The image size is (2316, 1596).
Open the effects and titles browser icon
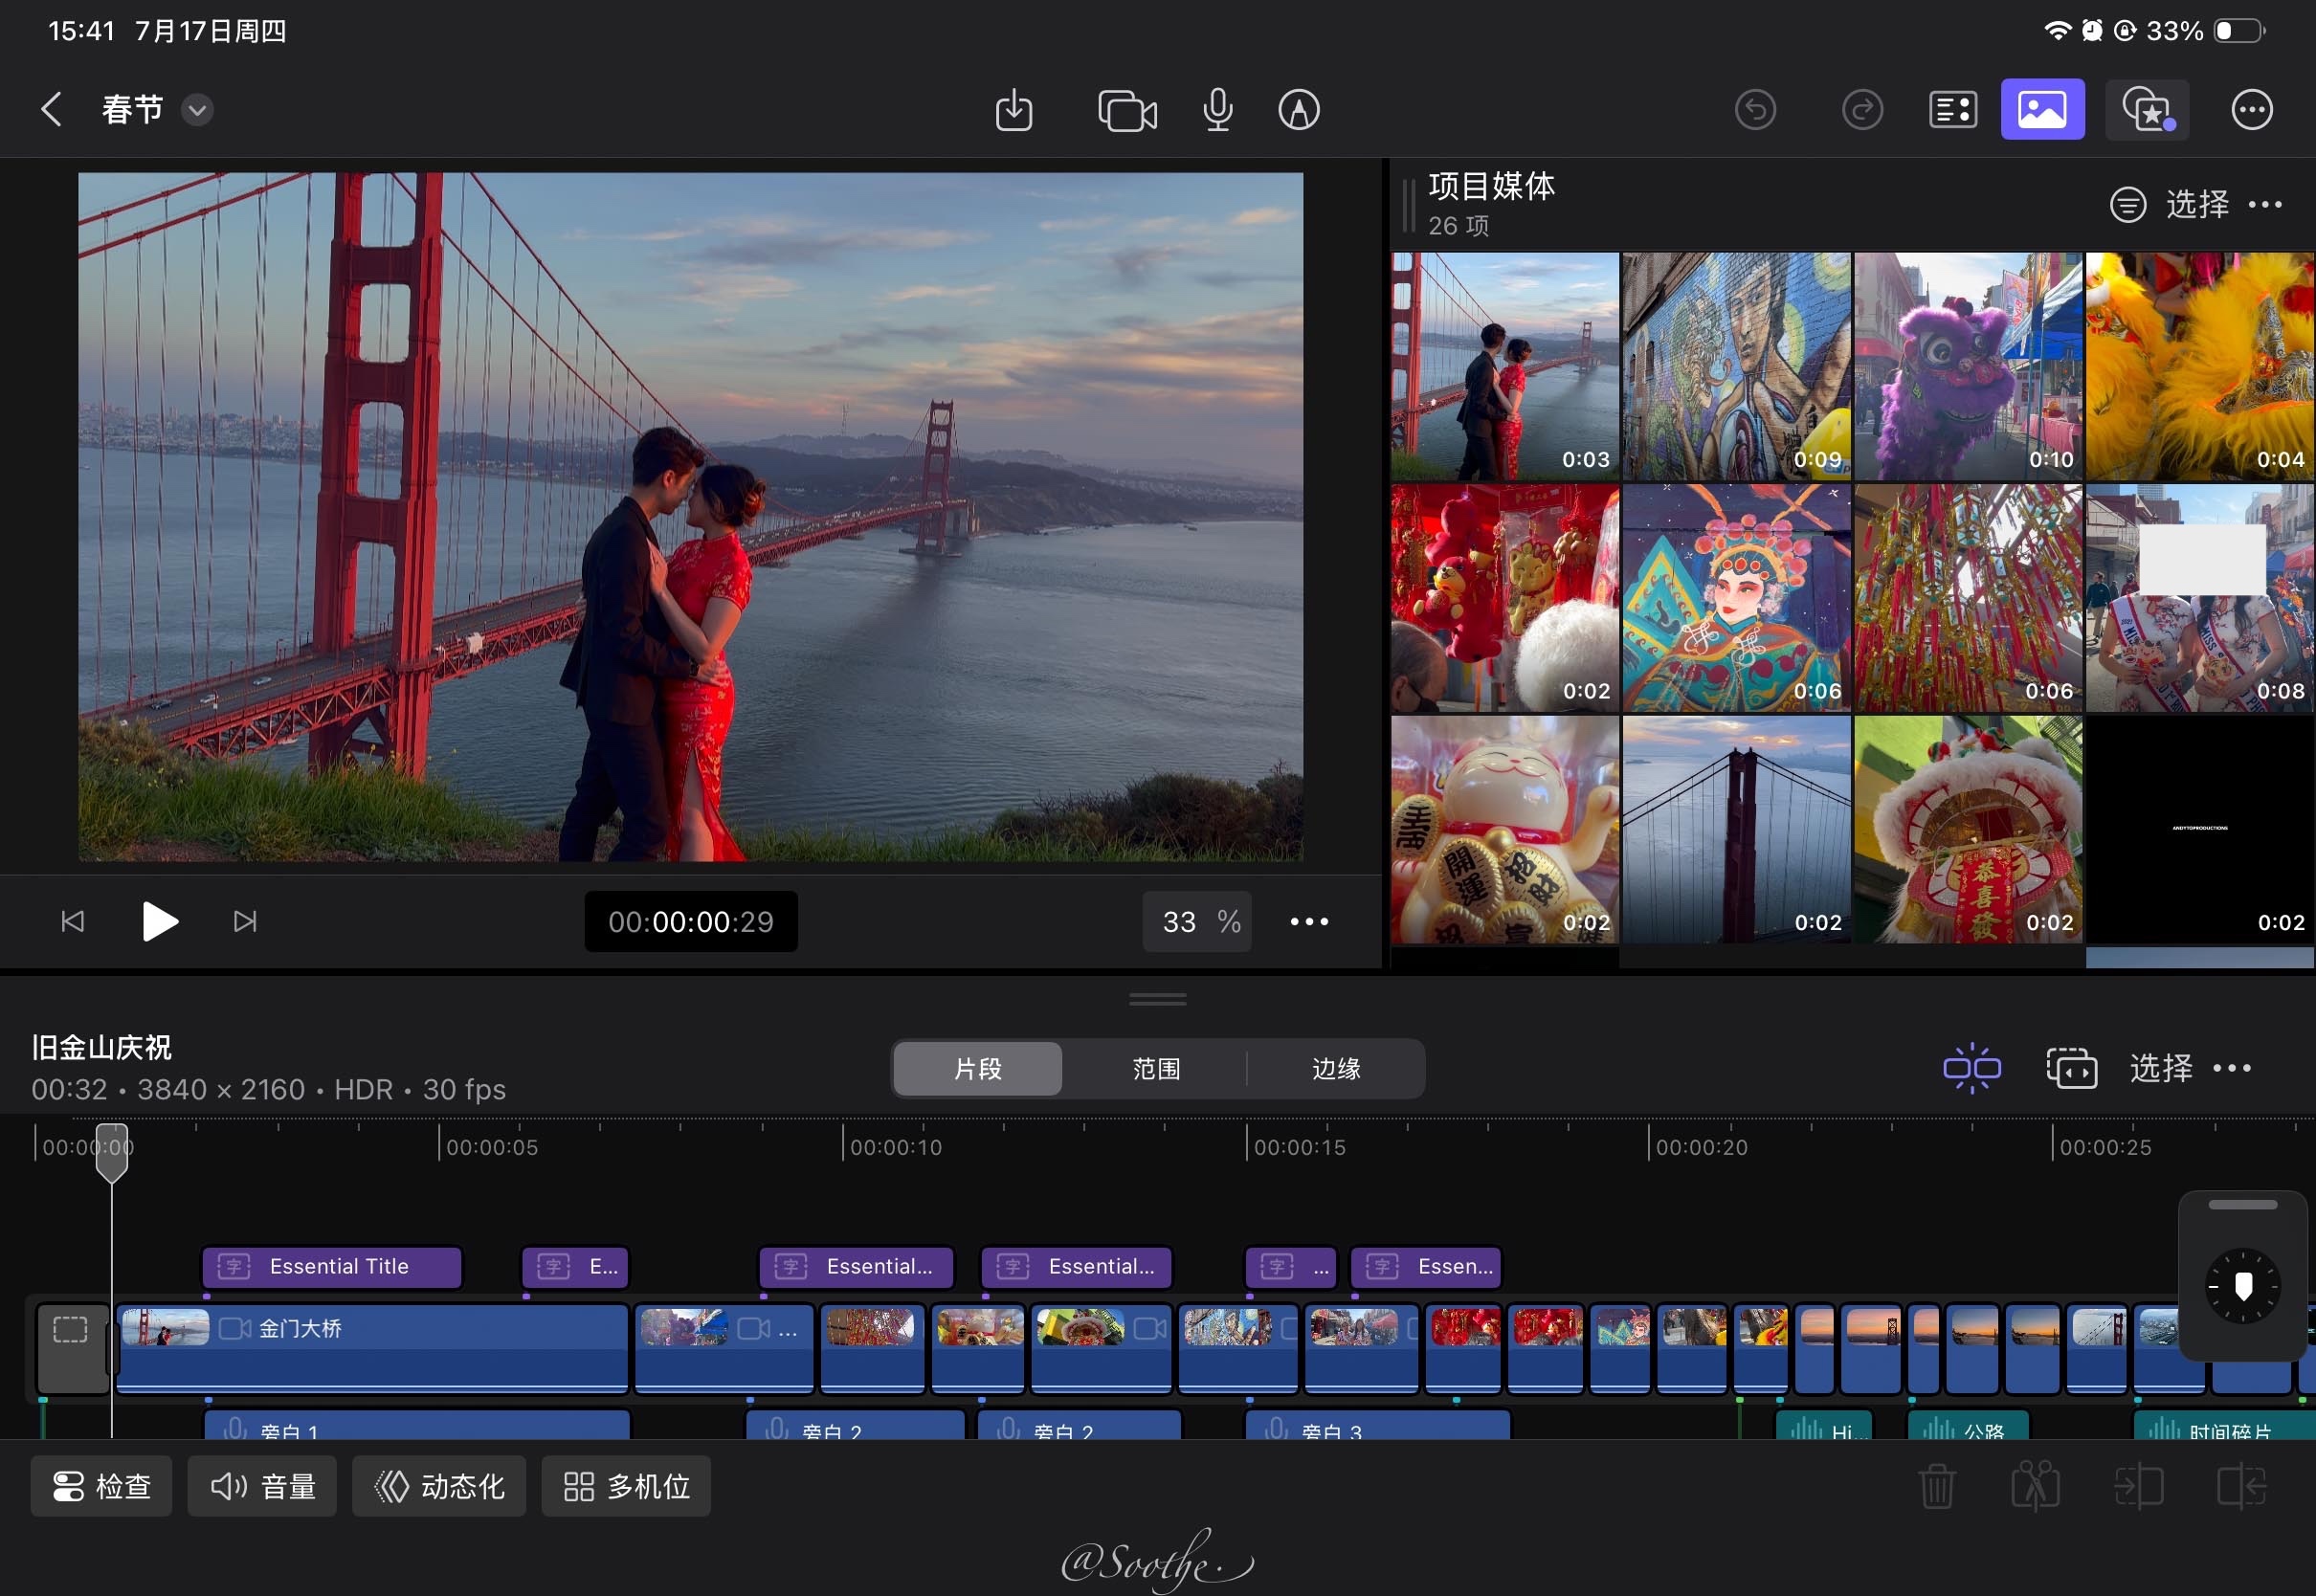(x=2147, y=110)
